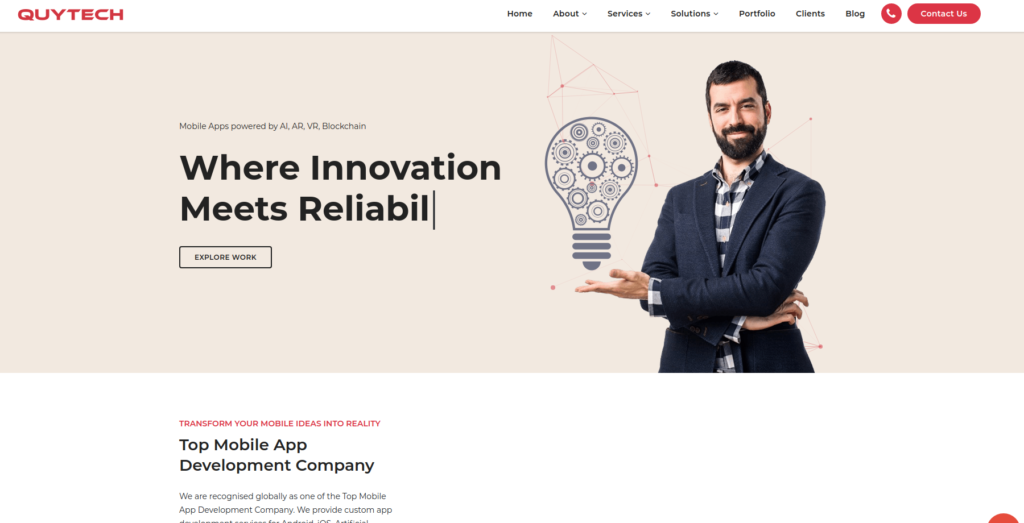Click the Explore Work button
This screenshot has height=523, width=1024.
click(x=225, y=257)
